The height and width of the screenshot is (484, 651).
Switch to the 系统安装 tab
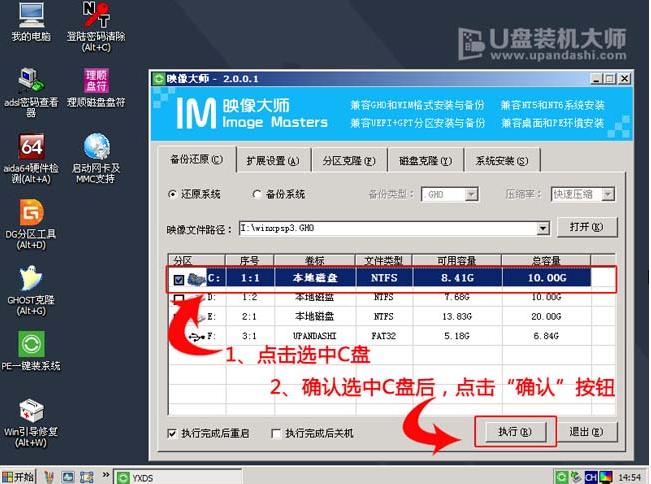click(x=502, y=160)
